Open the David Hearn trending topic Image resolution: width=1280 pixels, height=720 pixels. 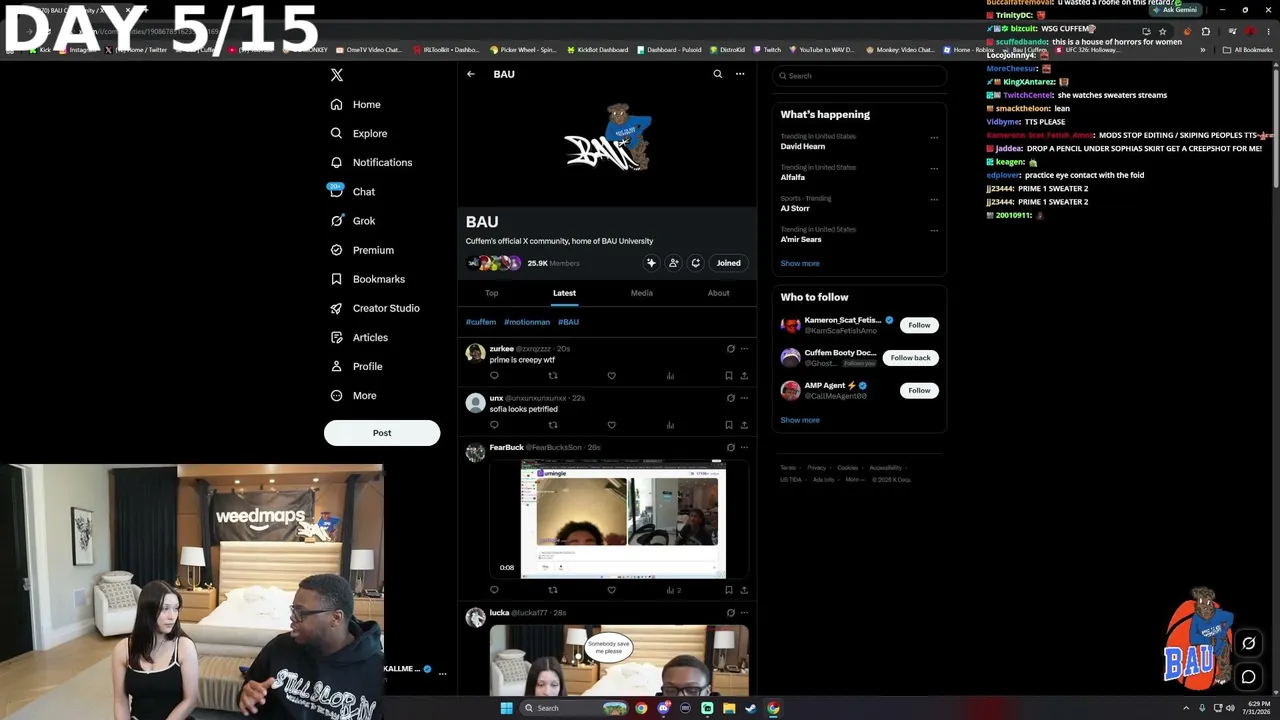(x=803, y=147)
